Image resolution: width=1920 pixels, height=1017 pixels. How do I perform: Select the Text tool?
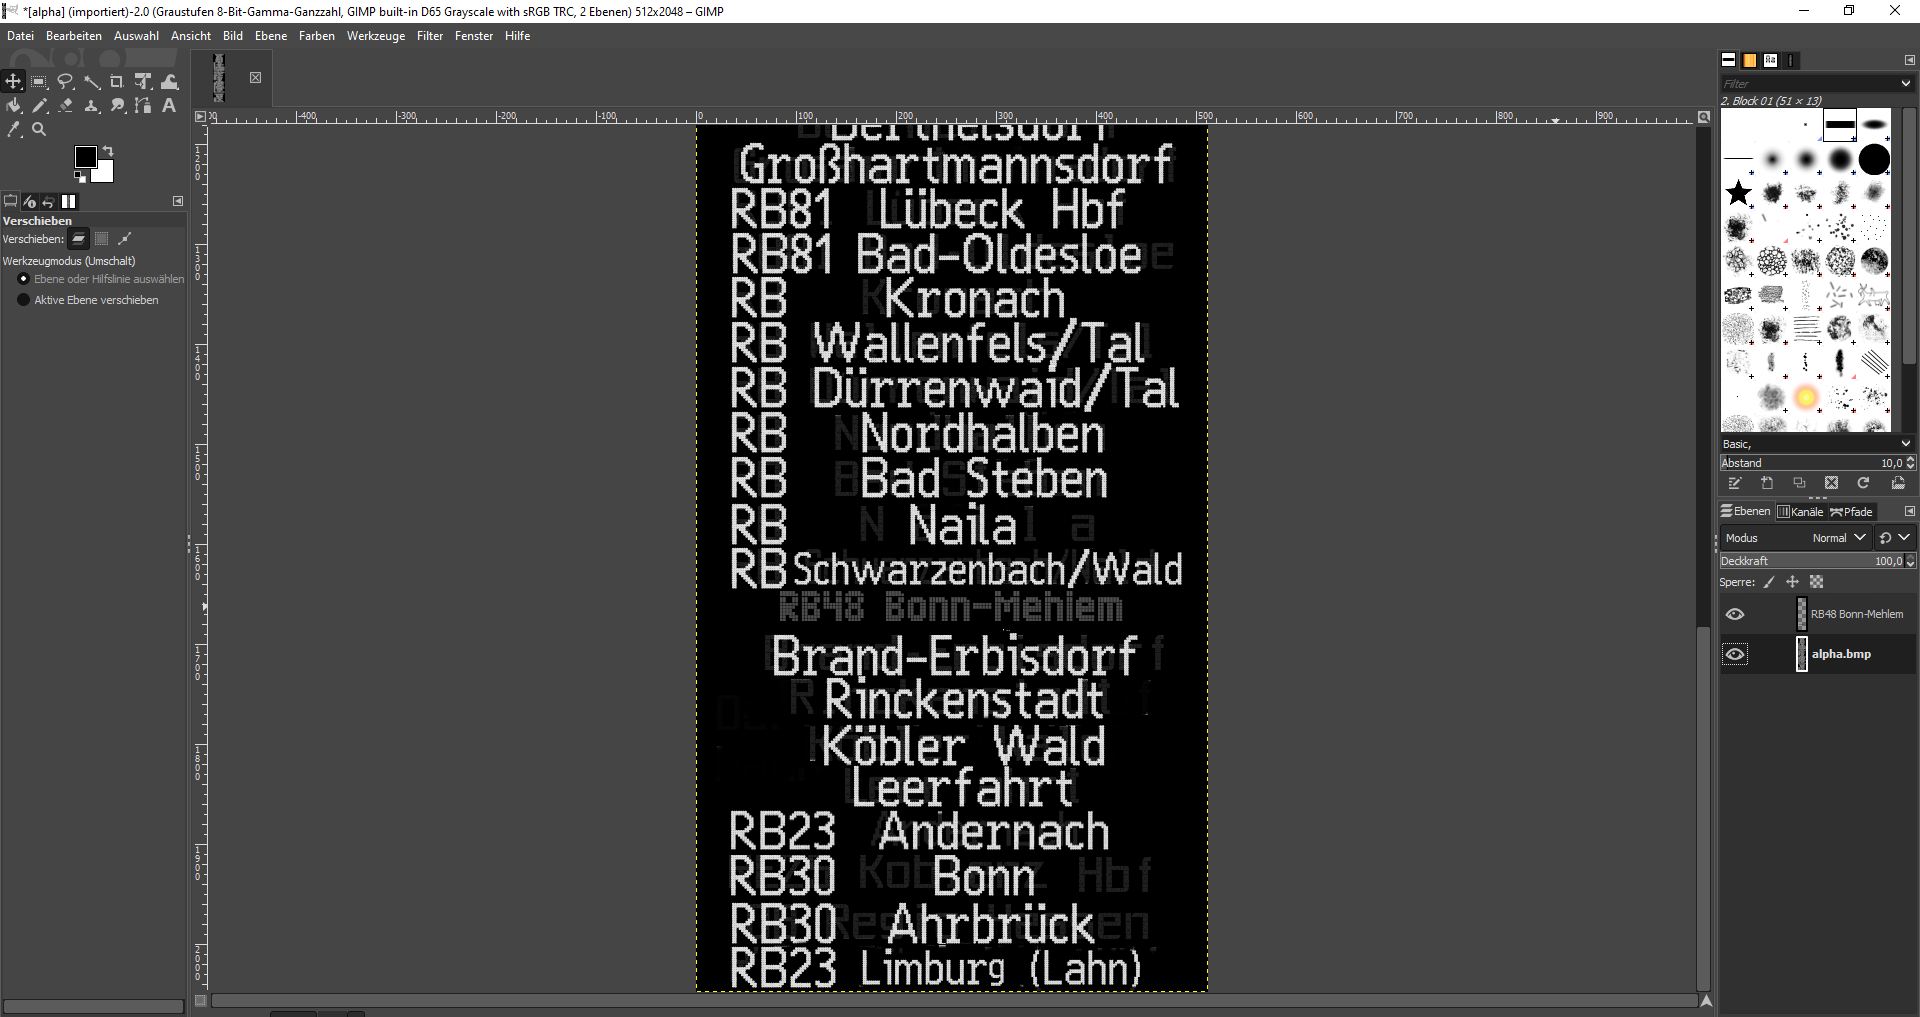click(169, 106)
